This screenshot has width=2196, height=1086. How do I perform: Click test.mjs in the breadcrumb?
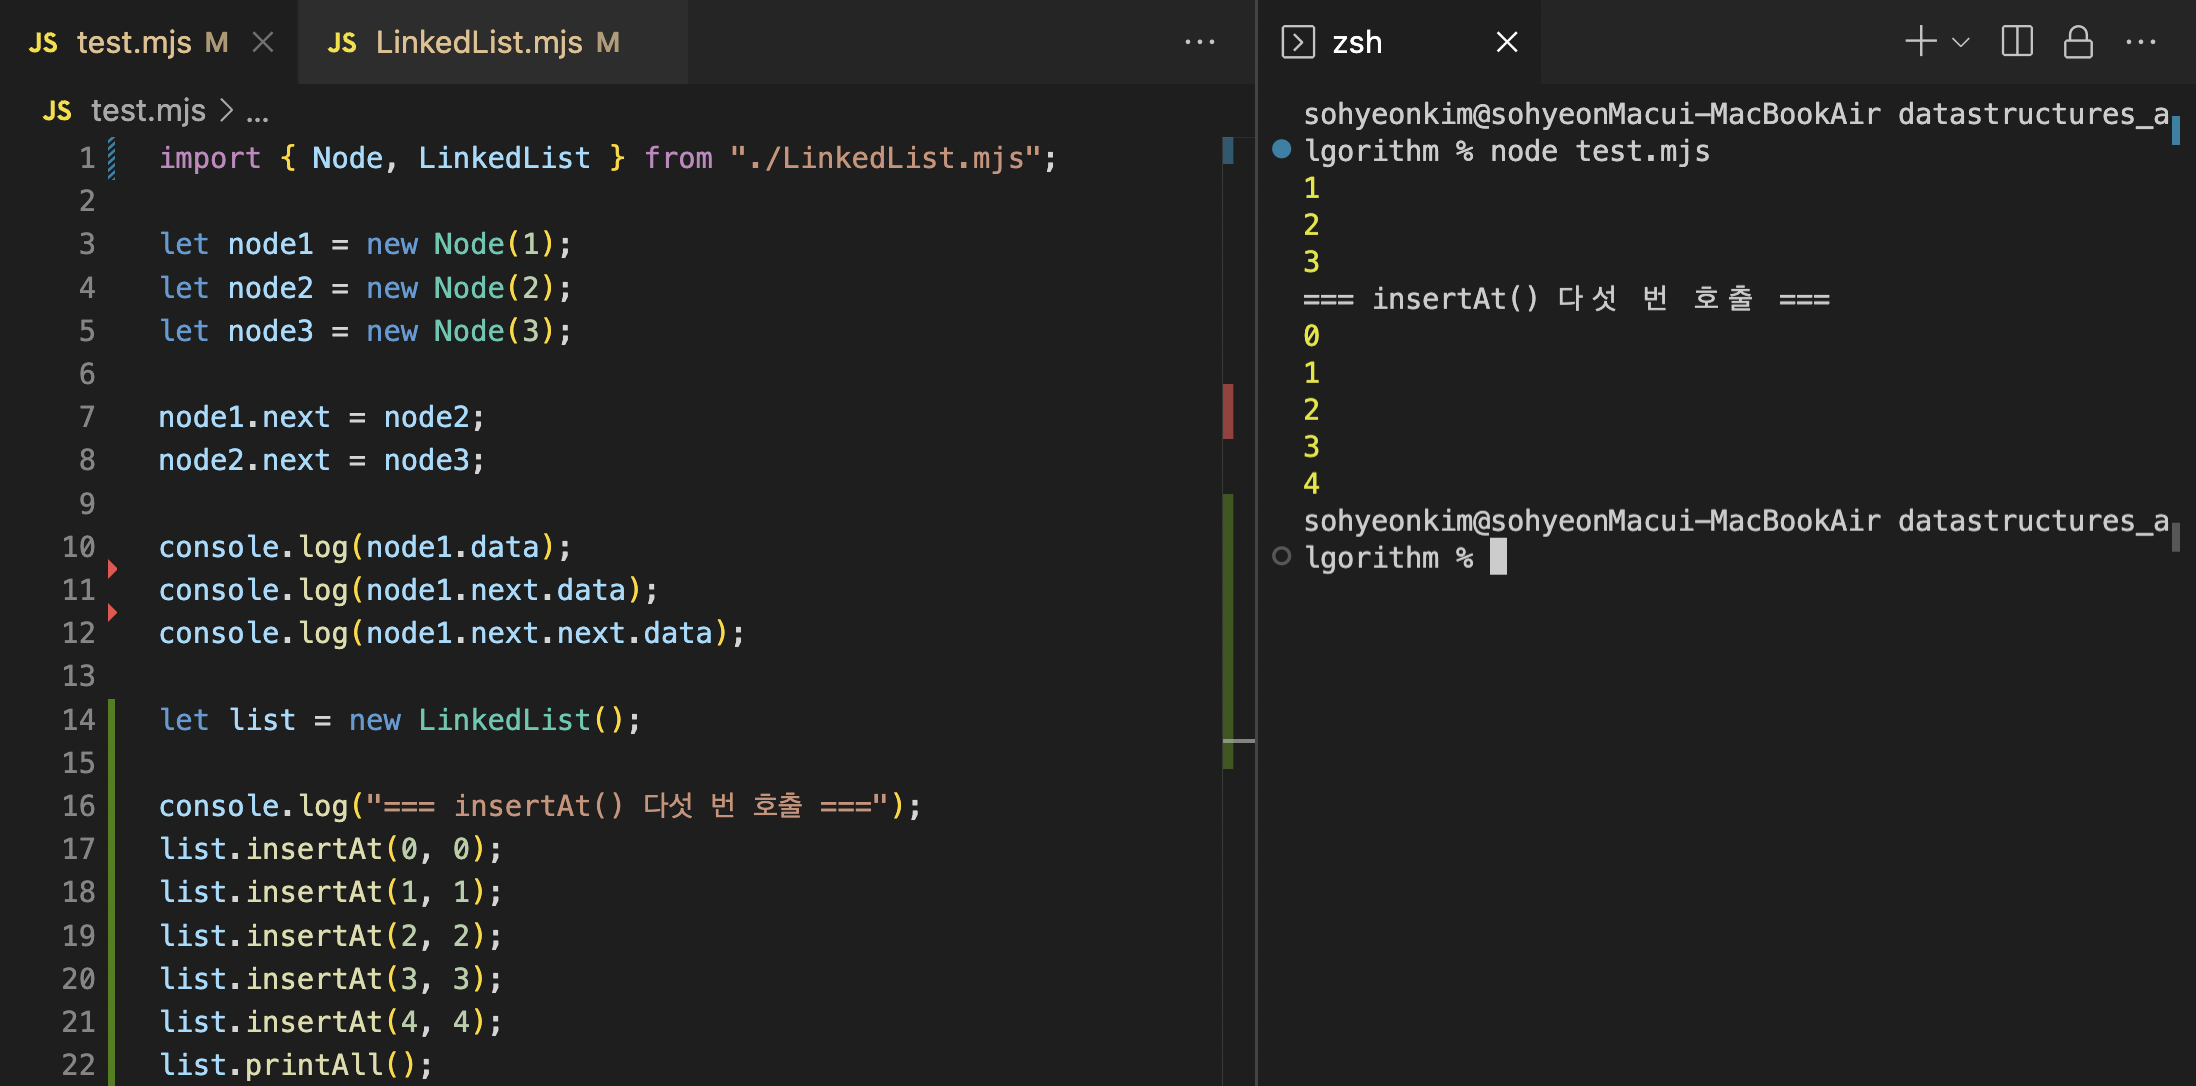(148, 110)
